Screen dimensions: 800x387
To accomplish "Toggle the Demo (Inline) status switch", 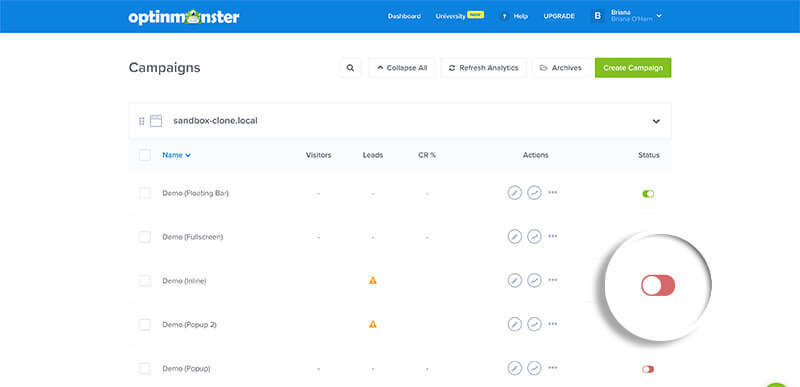I will [x=658, y=286].
